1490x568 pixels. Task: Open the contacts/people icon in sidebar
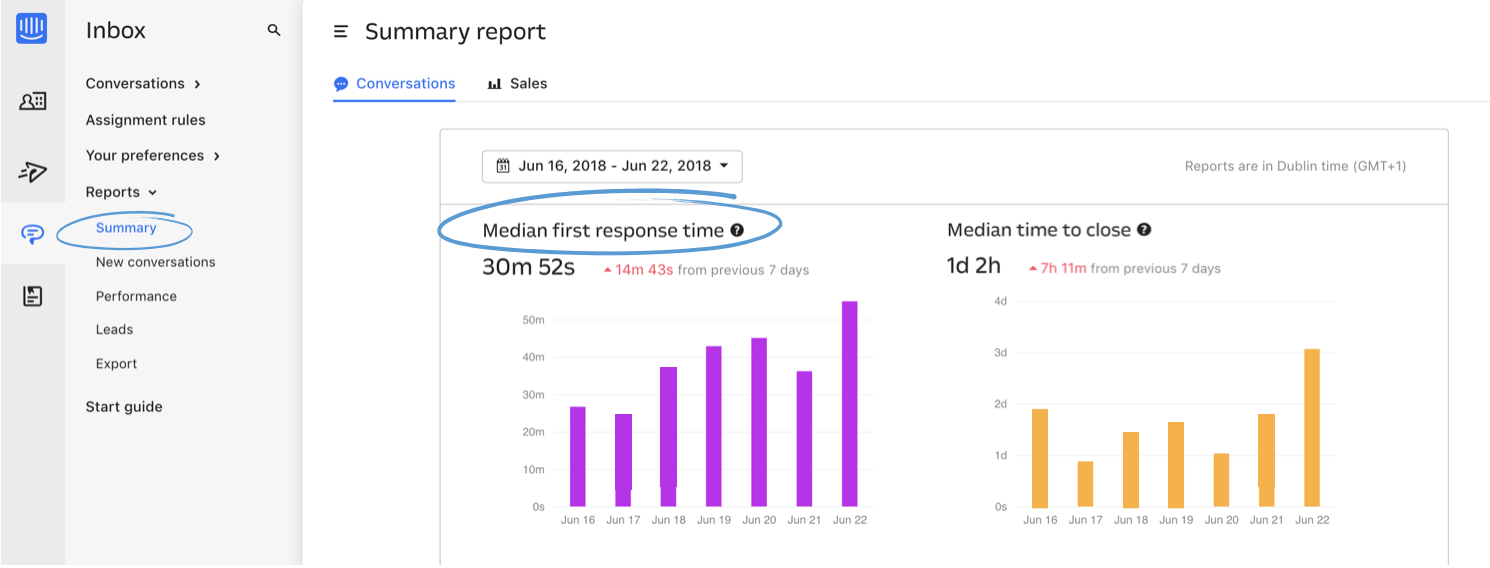[32, 101]
